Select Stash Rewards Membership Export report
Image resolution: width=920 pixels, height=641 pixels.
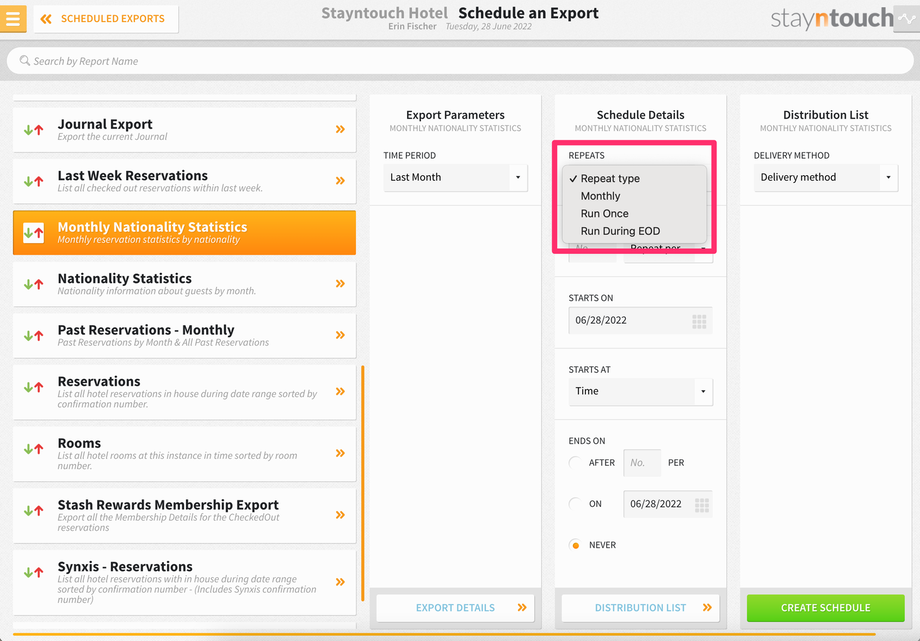tap(184, 515)
